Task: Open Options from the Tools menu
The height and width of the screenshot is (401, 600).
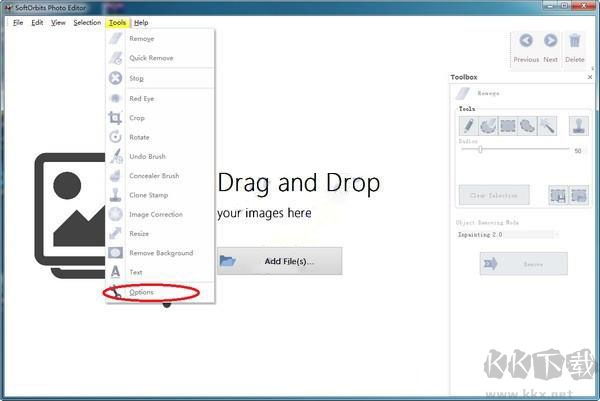Action: (x=141, y=292)
